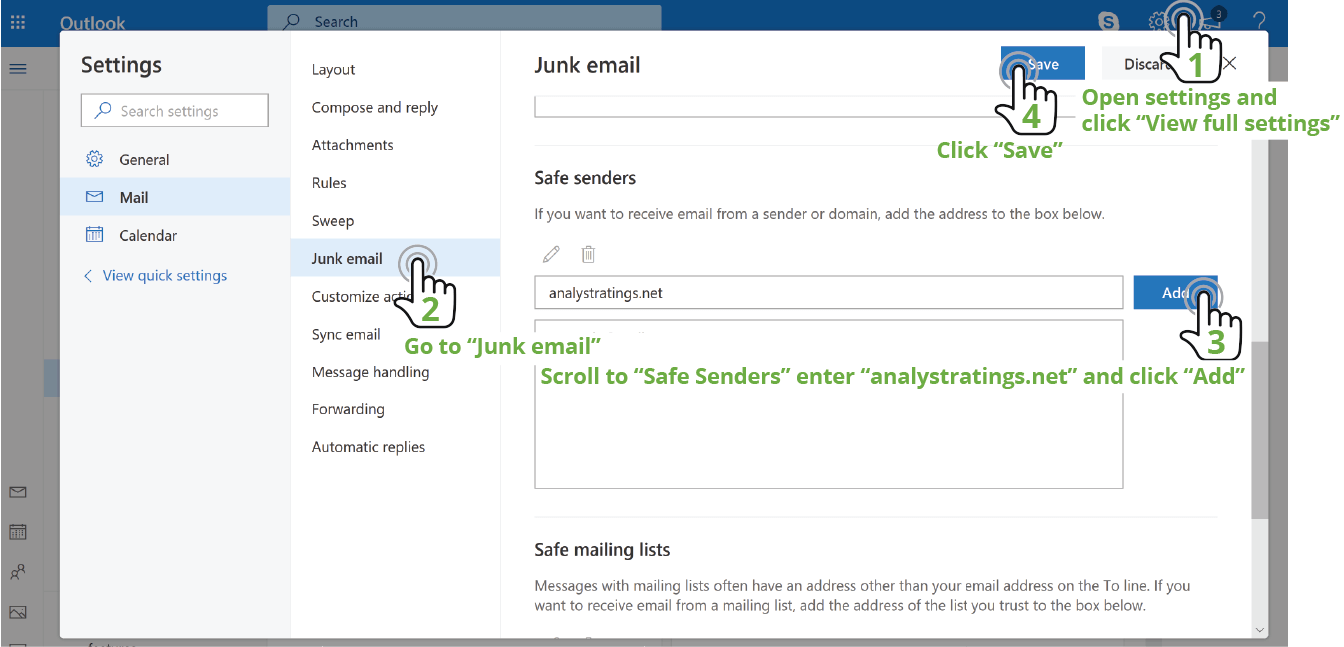Open the Layout settings section
This screenshot has height=647, width=1344.
click(333, 69)
